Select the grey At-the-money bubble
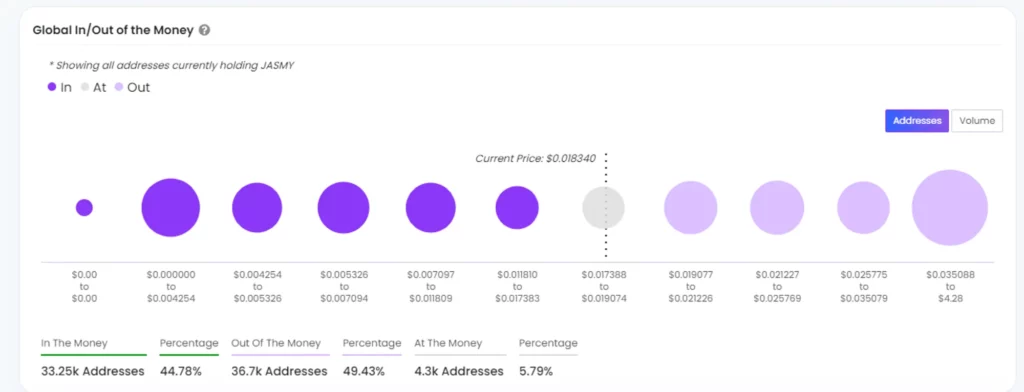1024x392 pixels. tap(603, 208)
